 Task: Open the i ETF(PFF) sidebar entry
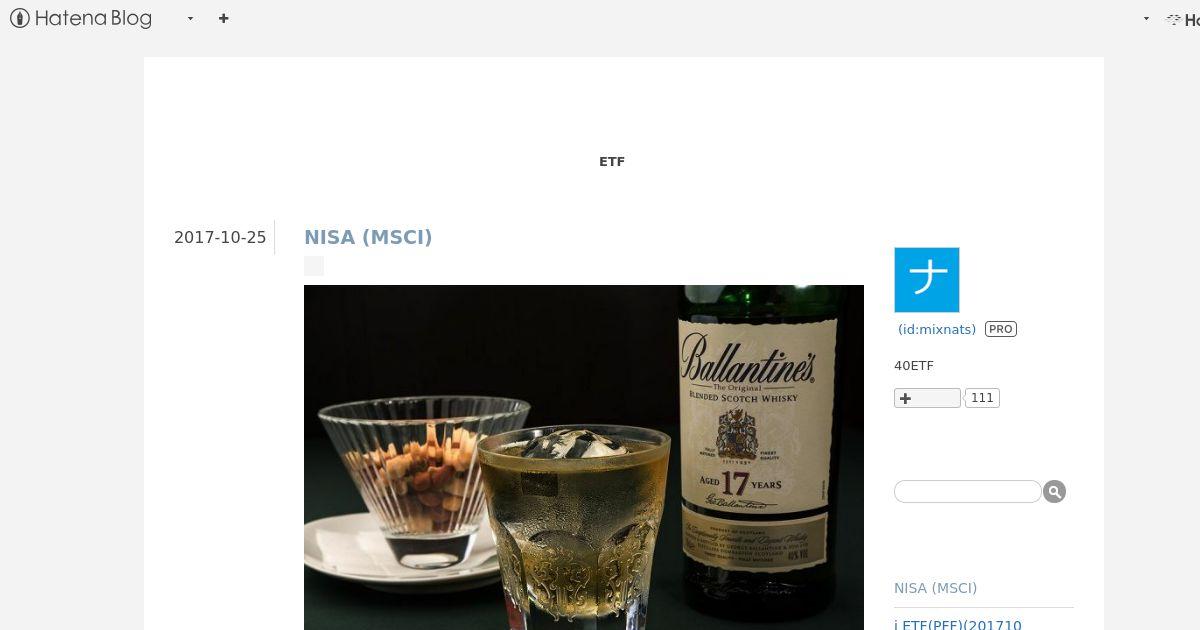(958, 625)
